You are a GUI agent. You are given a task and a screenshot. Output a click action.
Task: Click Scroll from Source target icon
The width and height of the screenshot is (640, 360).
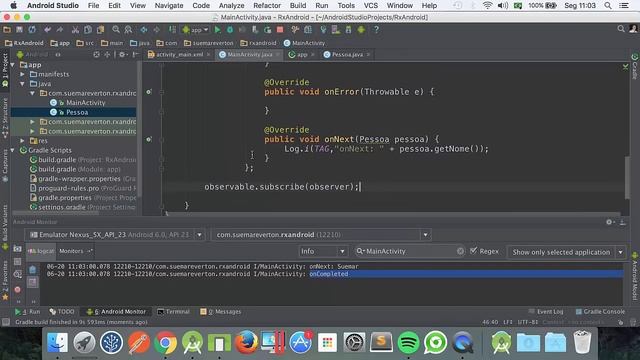pos(96,54)
